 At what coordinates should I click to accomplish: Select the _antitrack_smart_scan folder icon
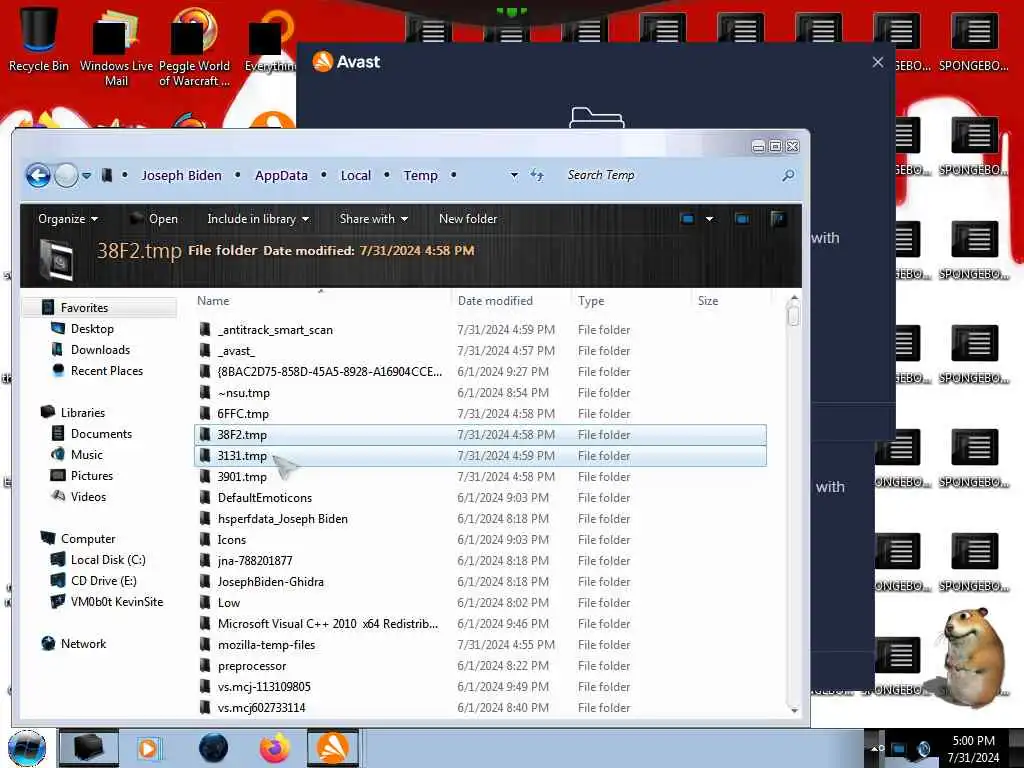tap(205, 330)
